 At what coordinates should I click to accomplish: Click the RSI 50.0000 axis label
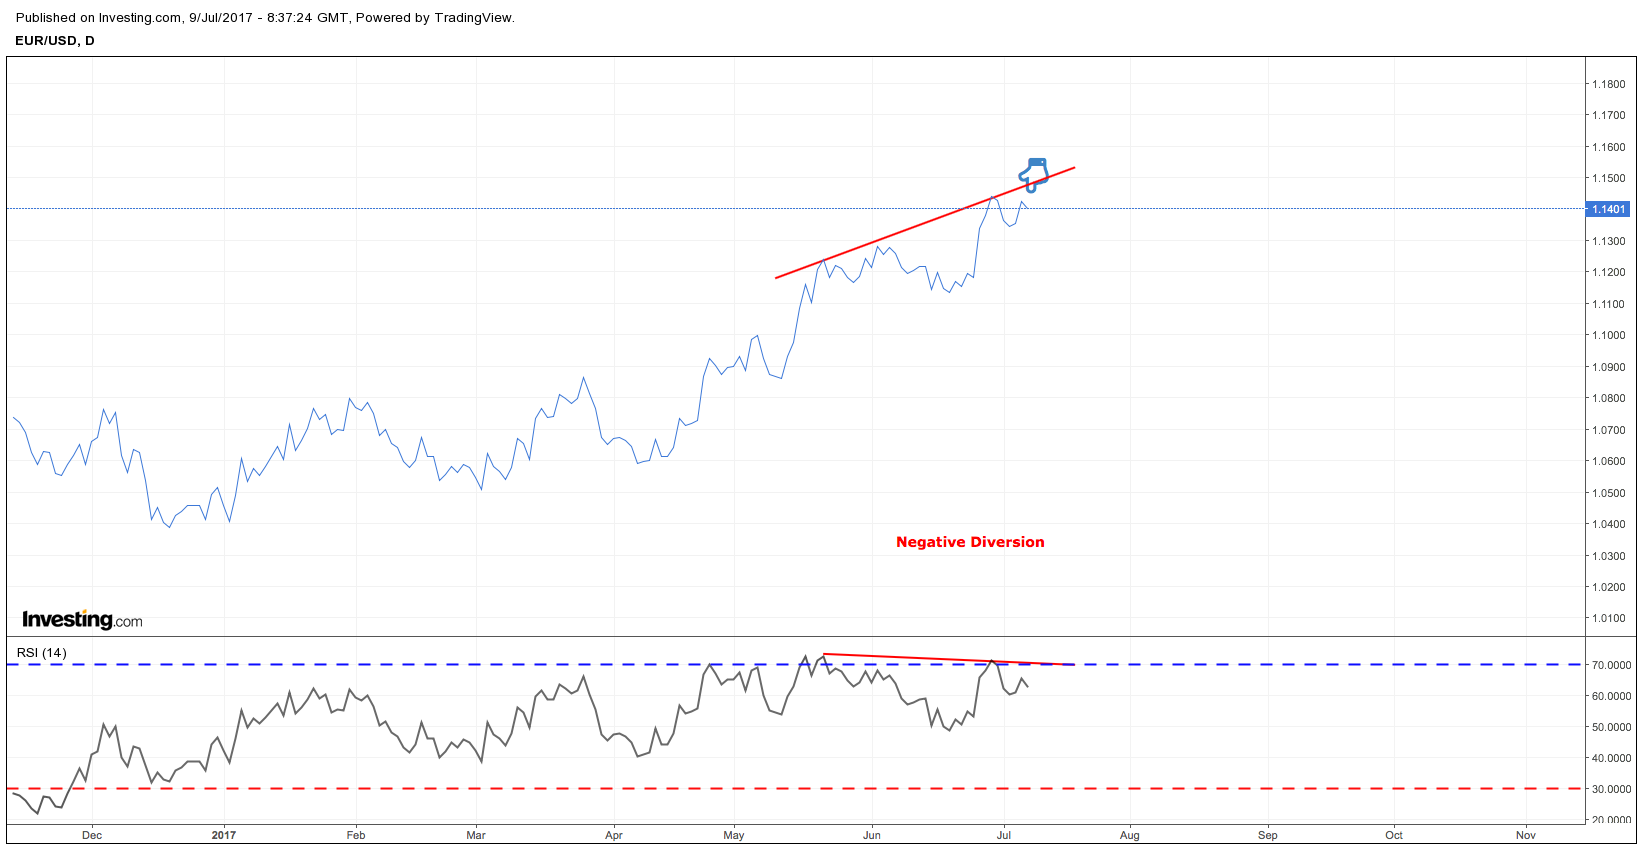(1612, 727)
